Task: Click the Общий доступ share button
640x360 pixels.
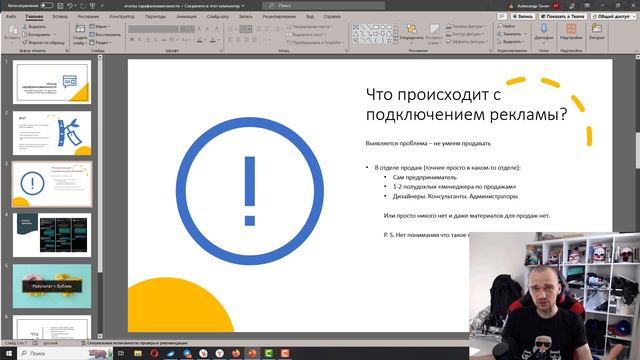Action: tap(613, 16)
